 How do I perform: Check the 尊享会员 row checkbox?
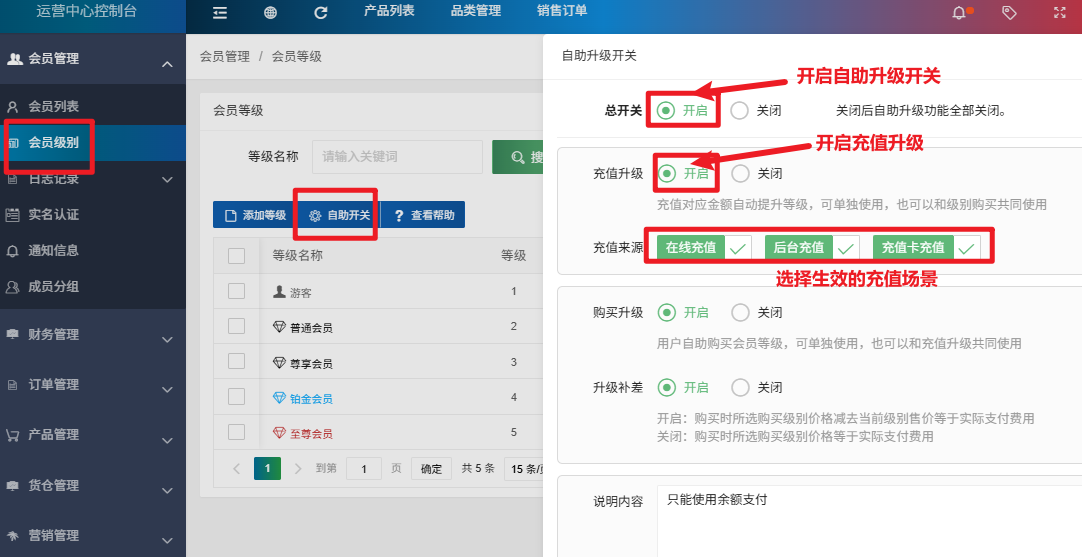coord(237,361)
